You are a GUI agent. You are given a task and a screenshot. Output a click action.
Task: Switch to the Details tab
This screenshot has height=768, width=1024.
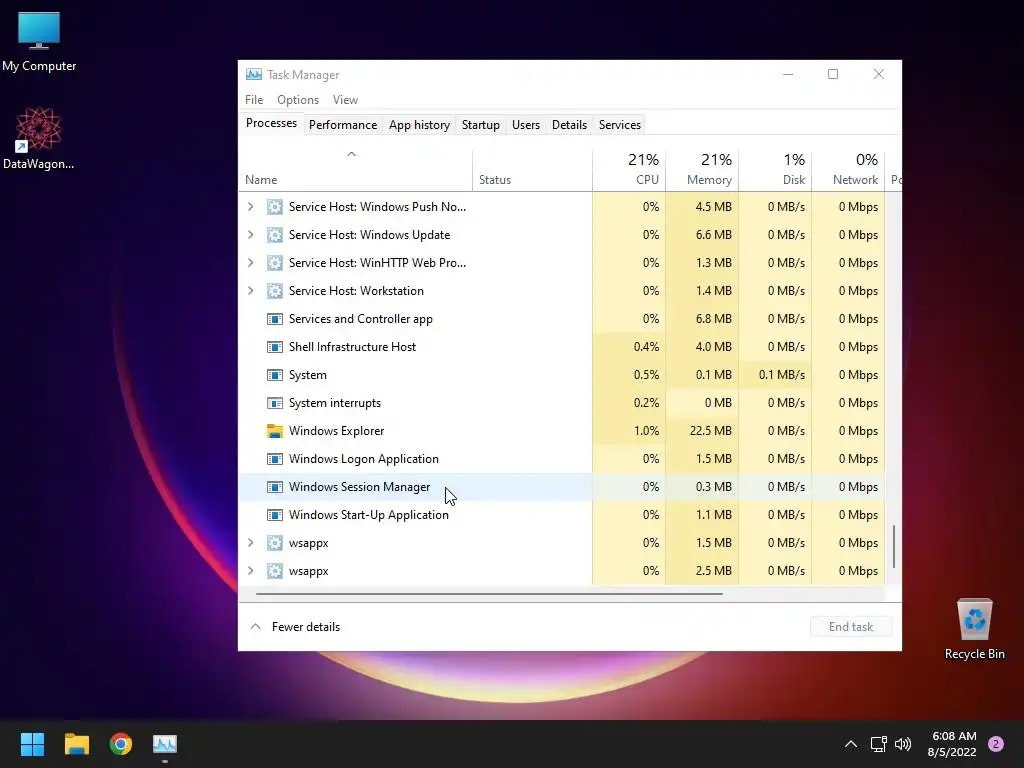pyautogui.click(x=569, y=125)
